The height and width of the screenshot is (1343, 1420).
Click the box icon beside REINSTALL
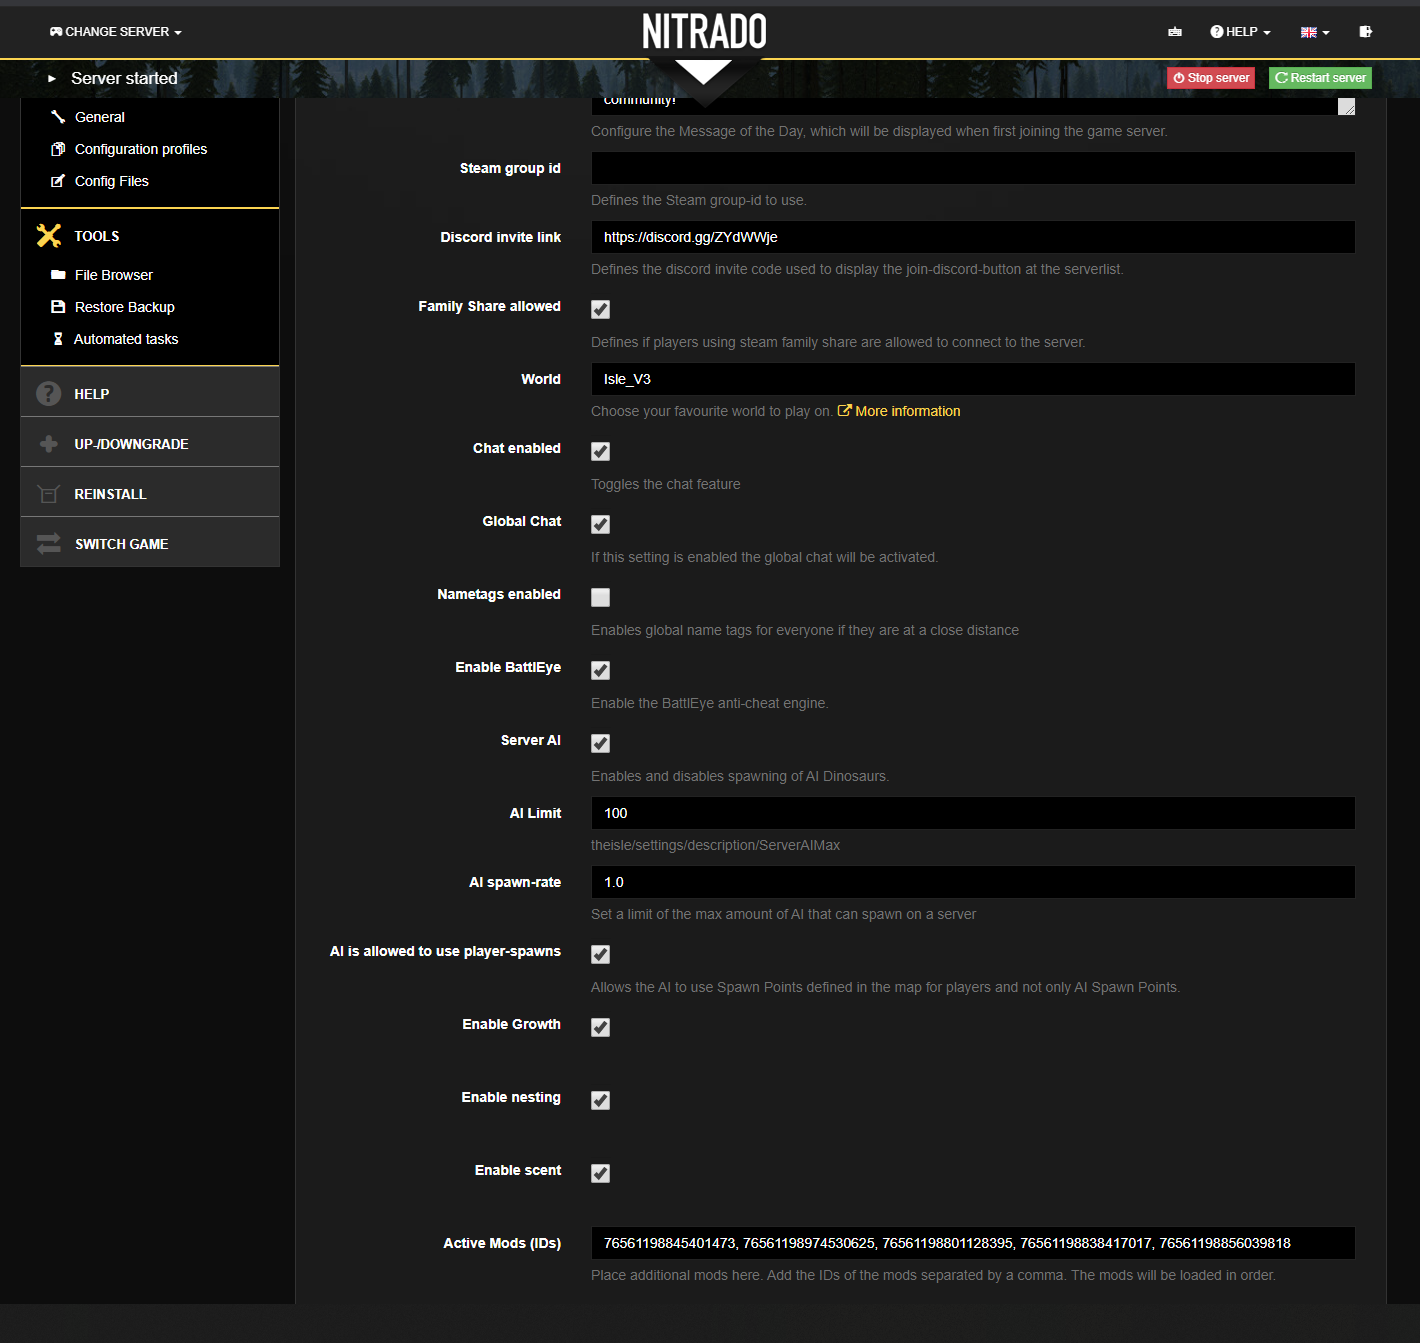(x=48, y=494)
